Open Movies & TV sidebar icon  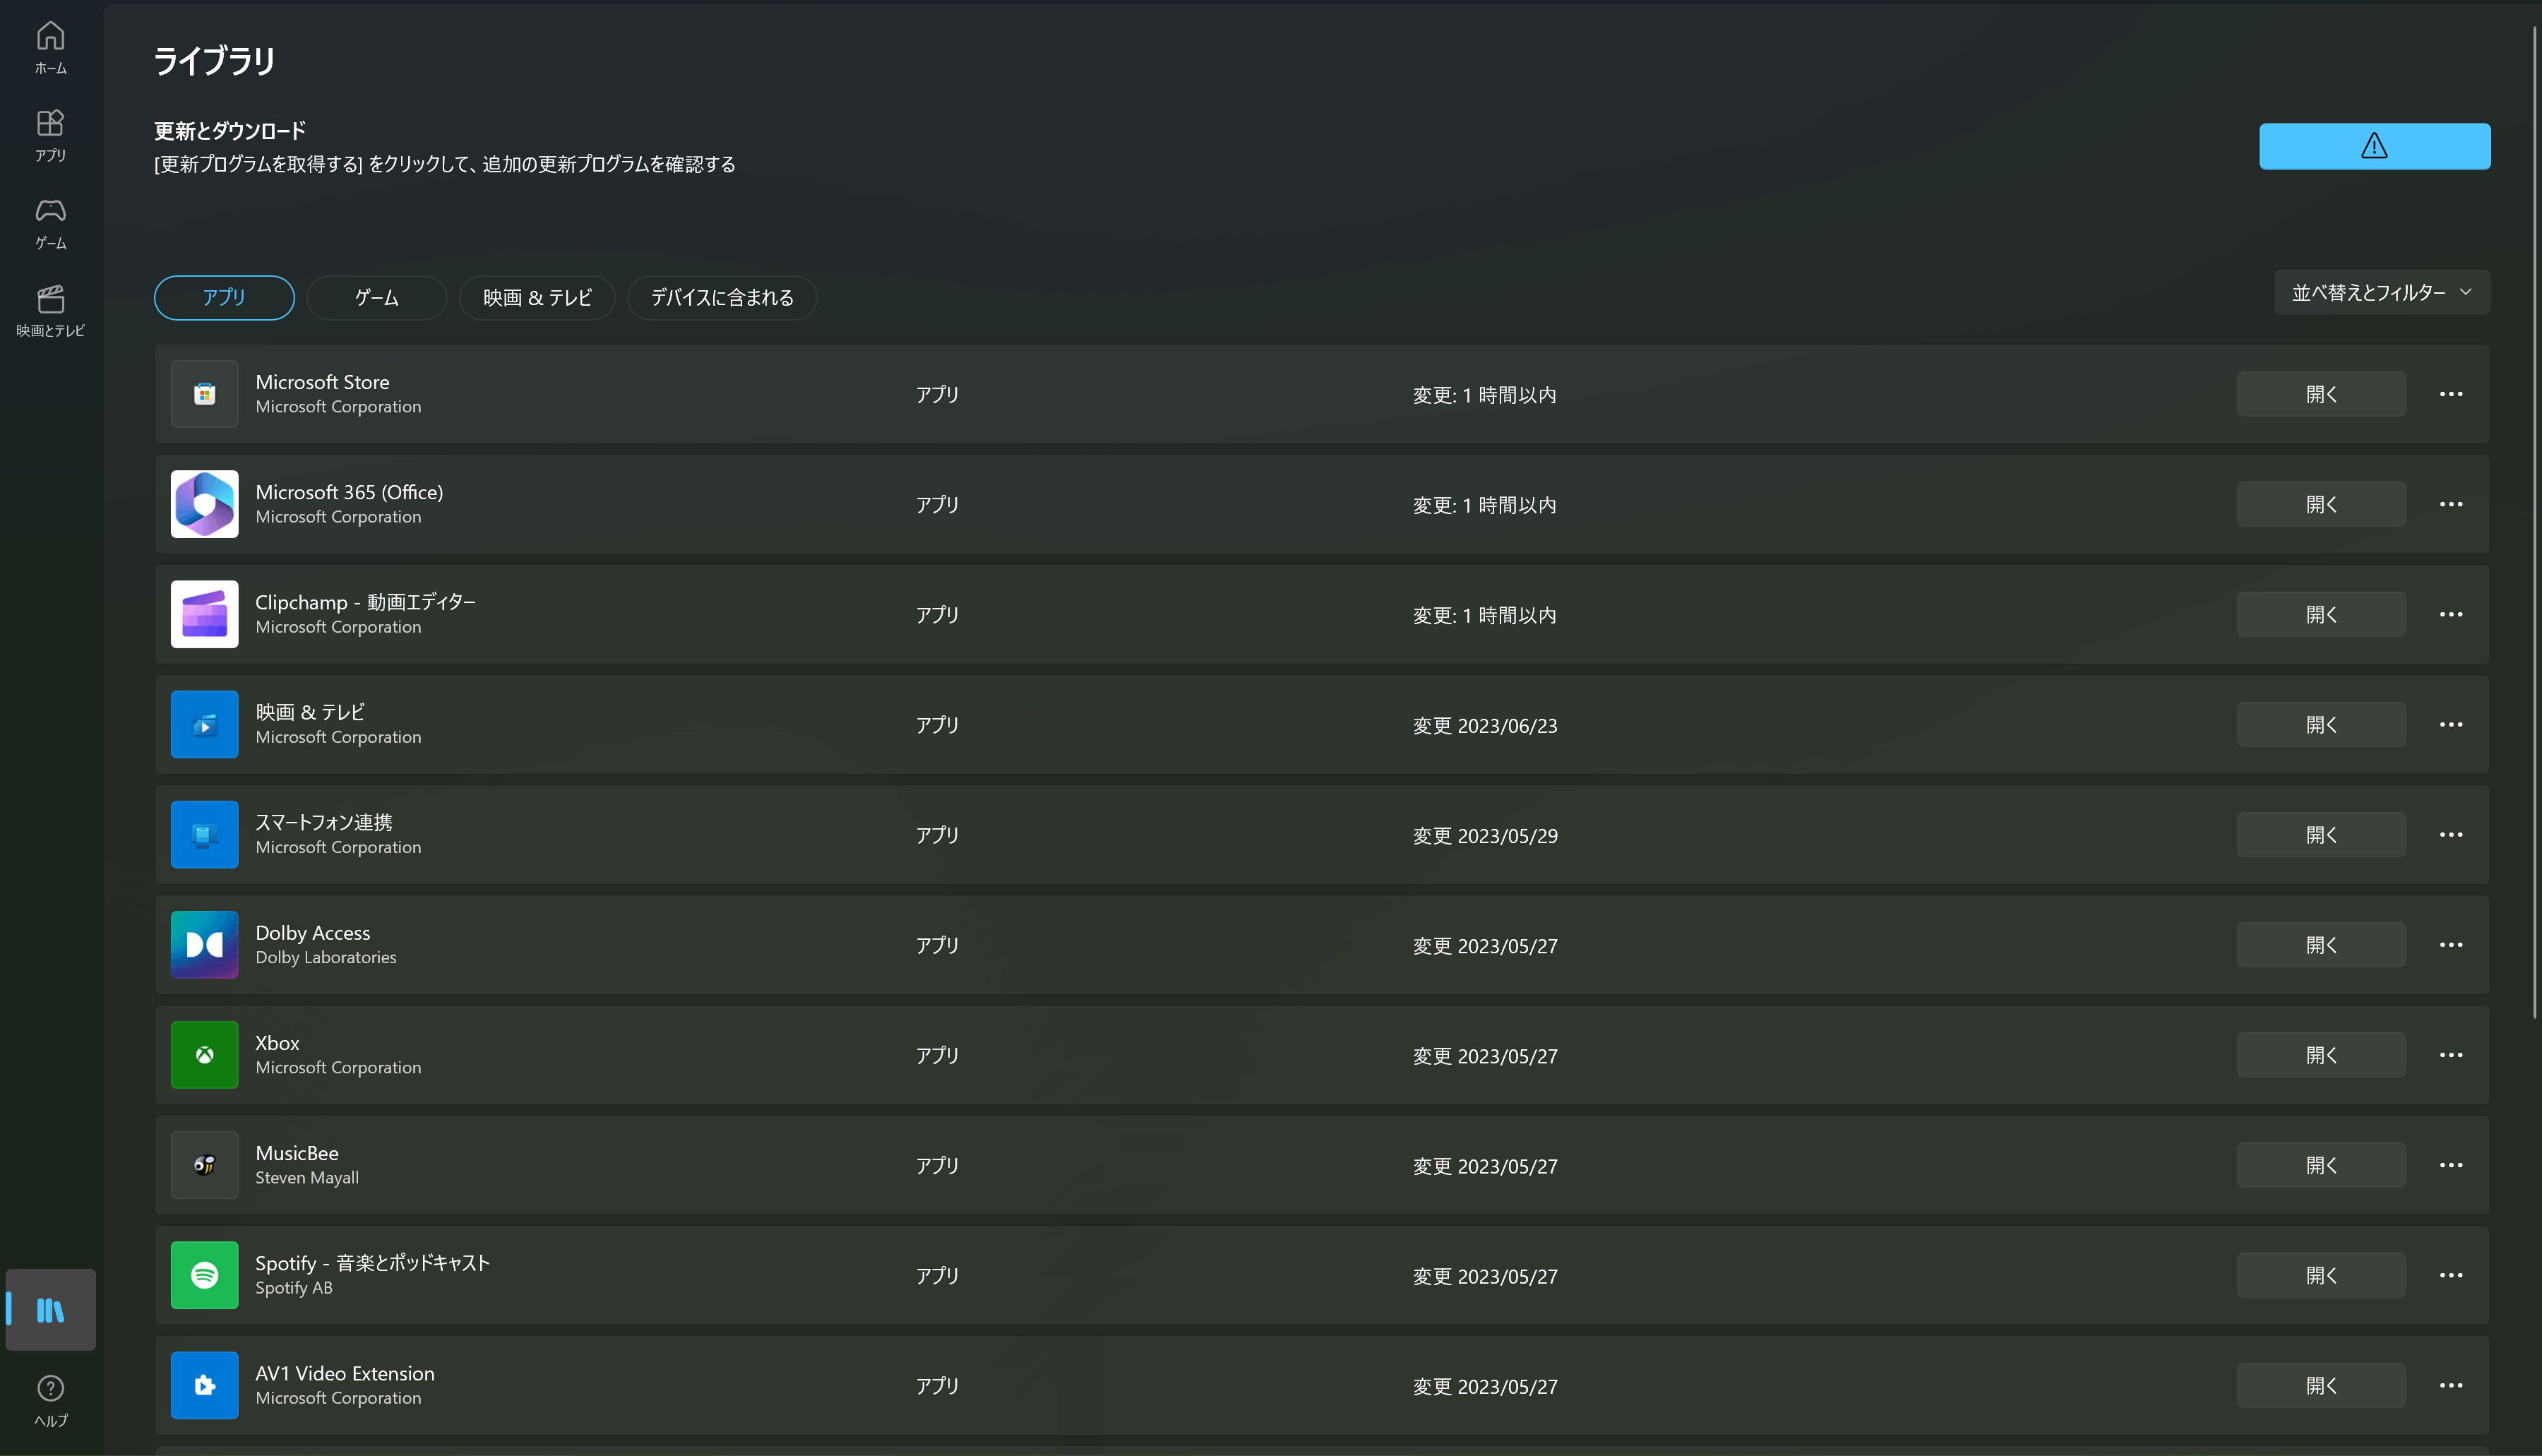[50, 310]
